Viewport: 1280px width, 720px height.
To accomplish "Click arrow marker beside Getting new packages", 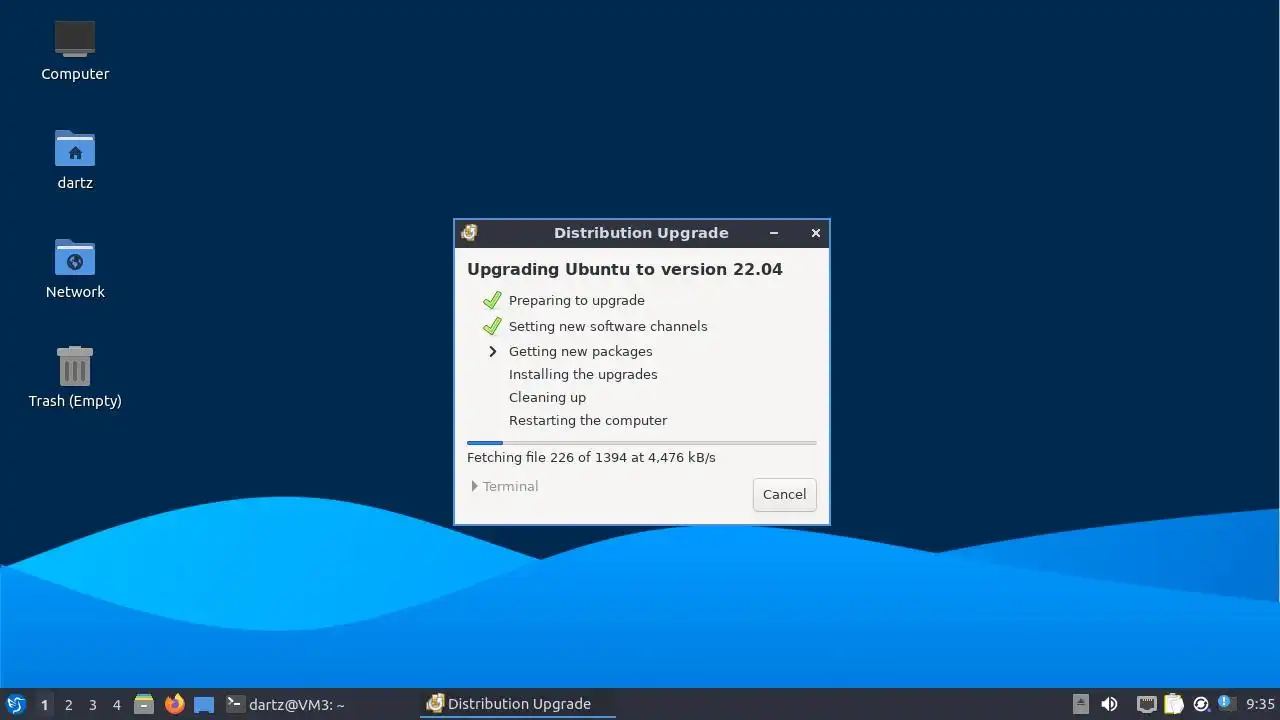I will tap(492, 351).
